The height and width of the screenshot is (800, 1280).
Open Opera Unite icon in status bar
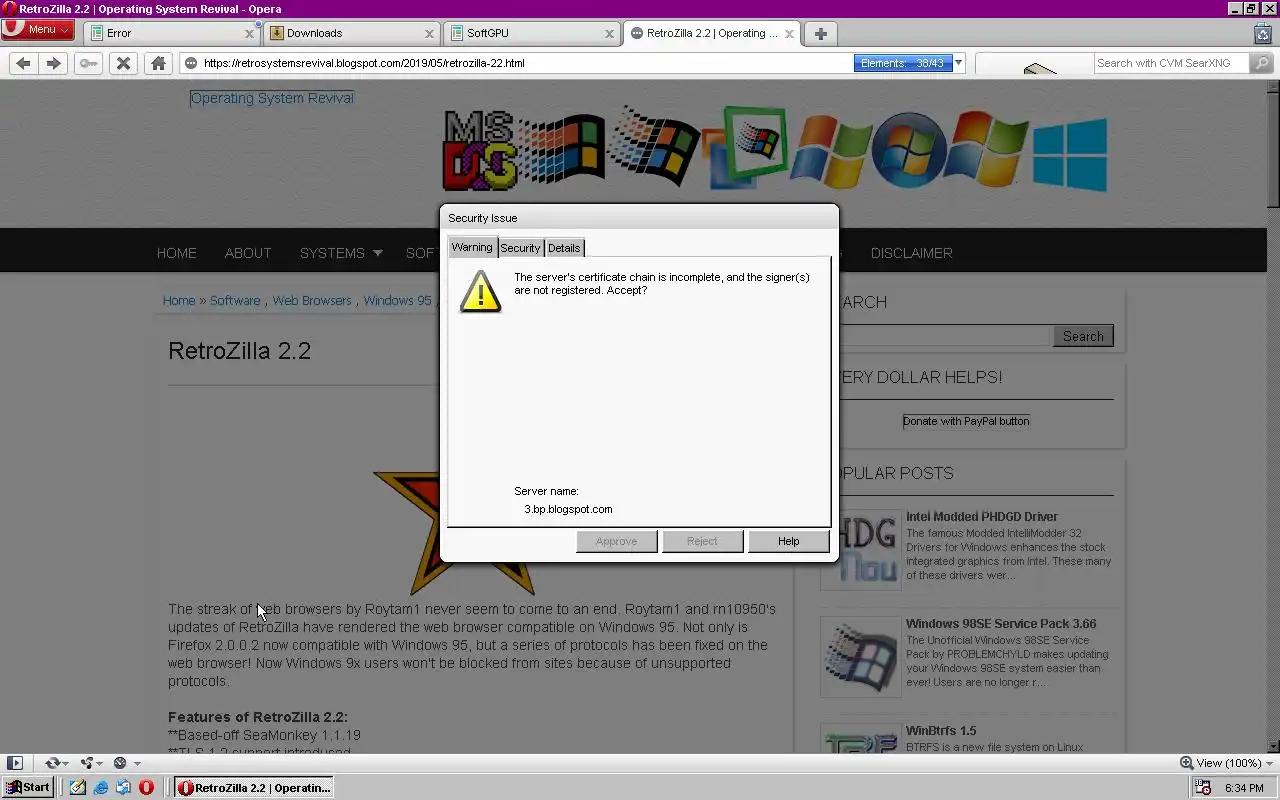tap(87, 763)
